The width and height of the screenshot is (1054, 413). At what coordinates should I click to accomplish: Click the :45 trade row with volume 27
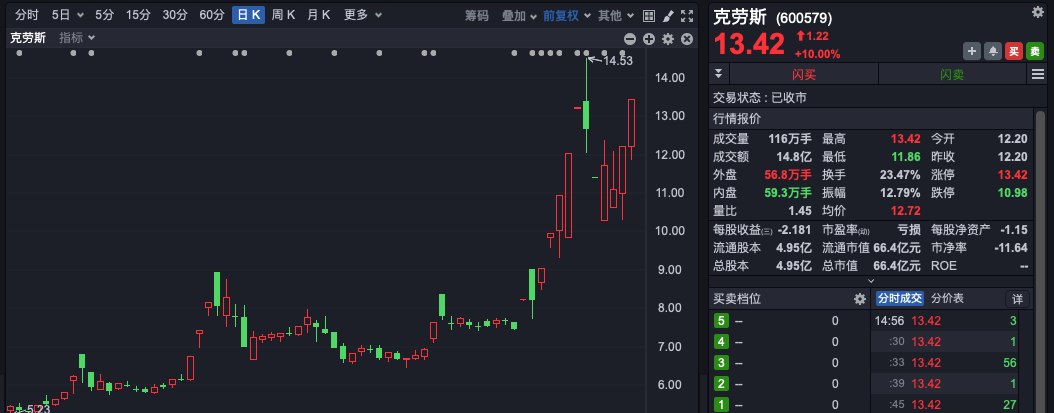coord(945,404)
